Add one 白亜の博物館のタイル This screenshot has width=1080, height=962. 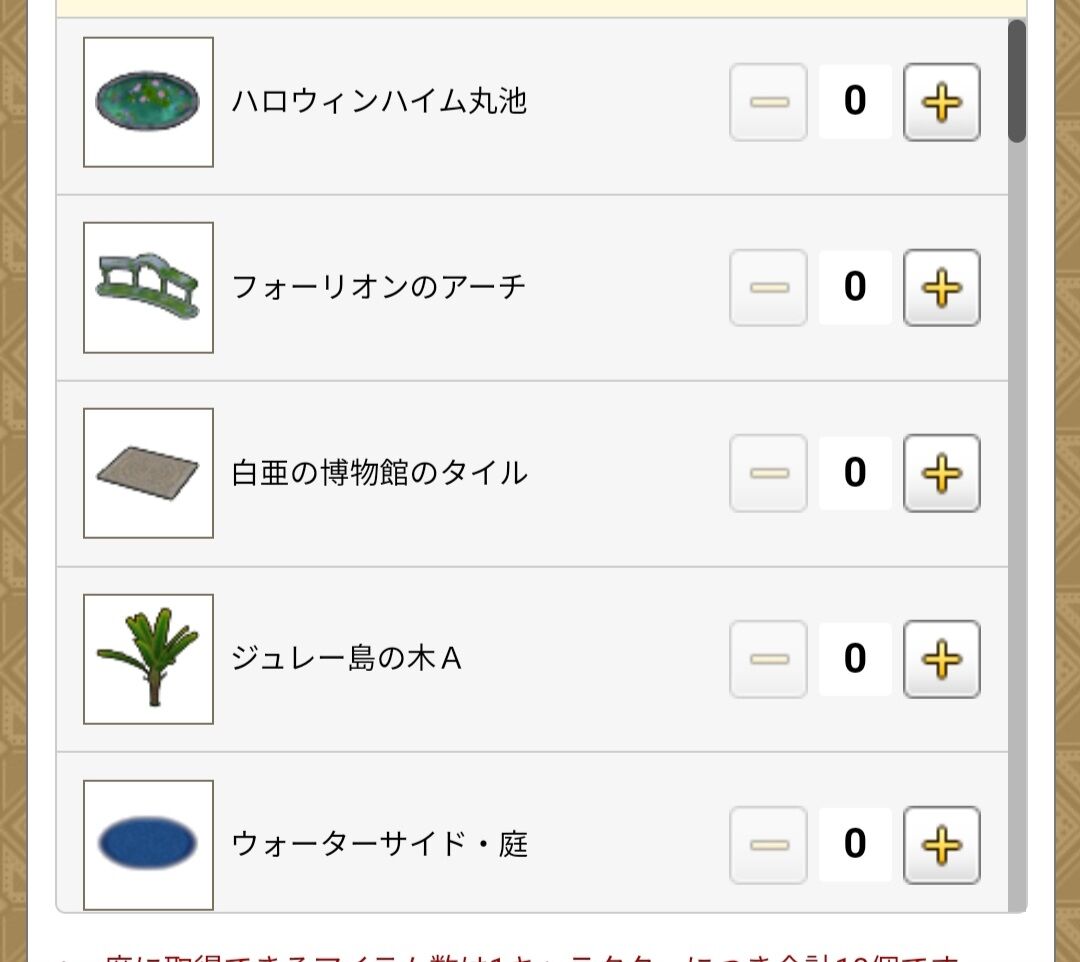[x=941, y=473]
